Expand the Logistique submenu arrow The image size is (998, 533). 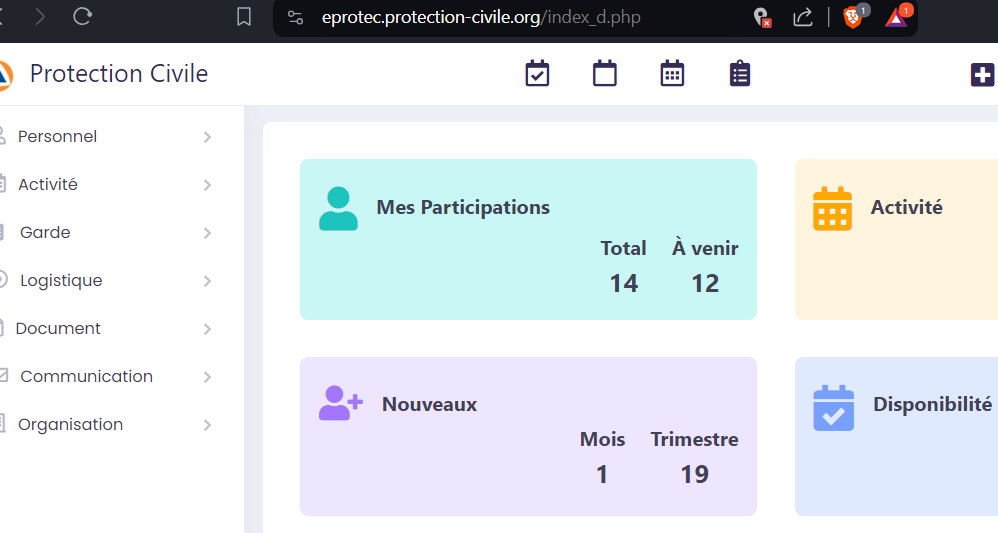207,281
